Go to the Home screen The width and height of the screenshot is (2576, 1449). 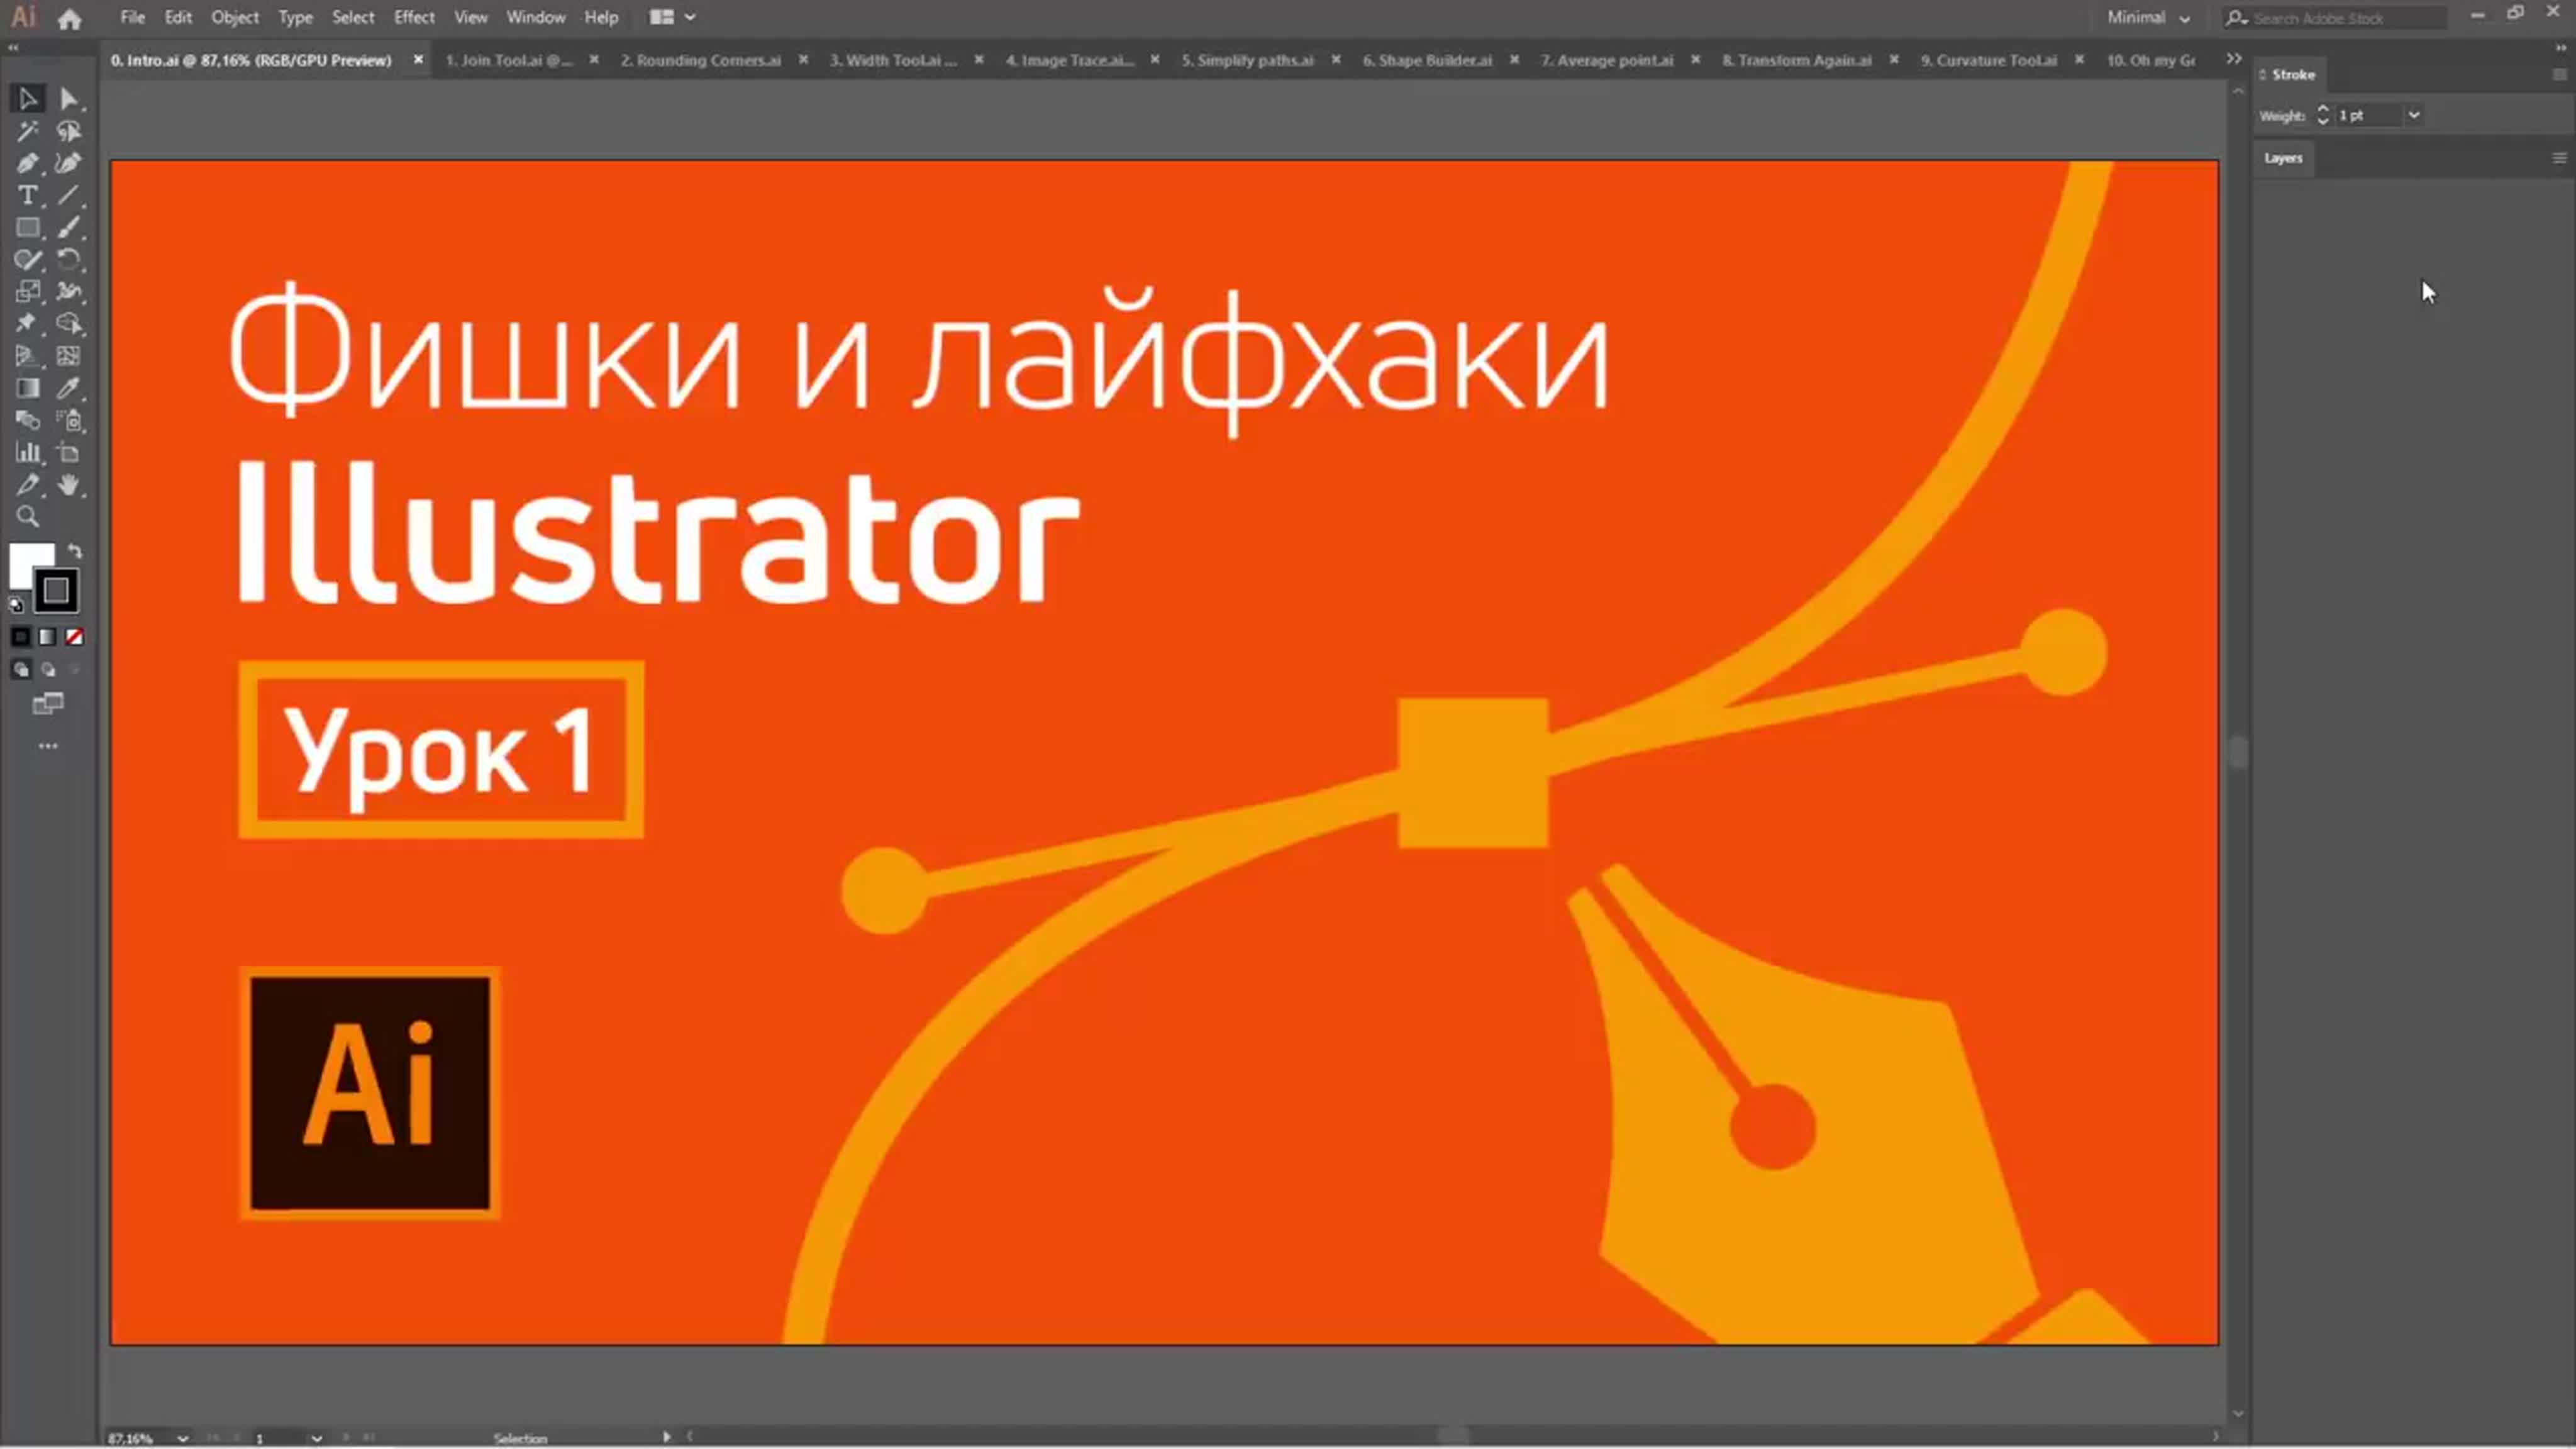[x=69, y=18]
